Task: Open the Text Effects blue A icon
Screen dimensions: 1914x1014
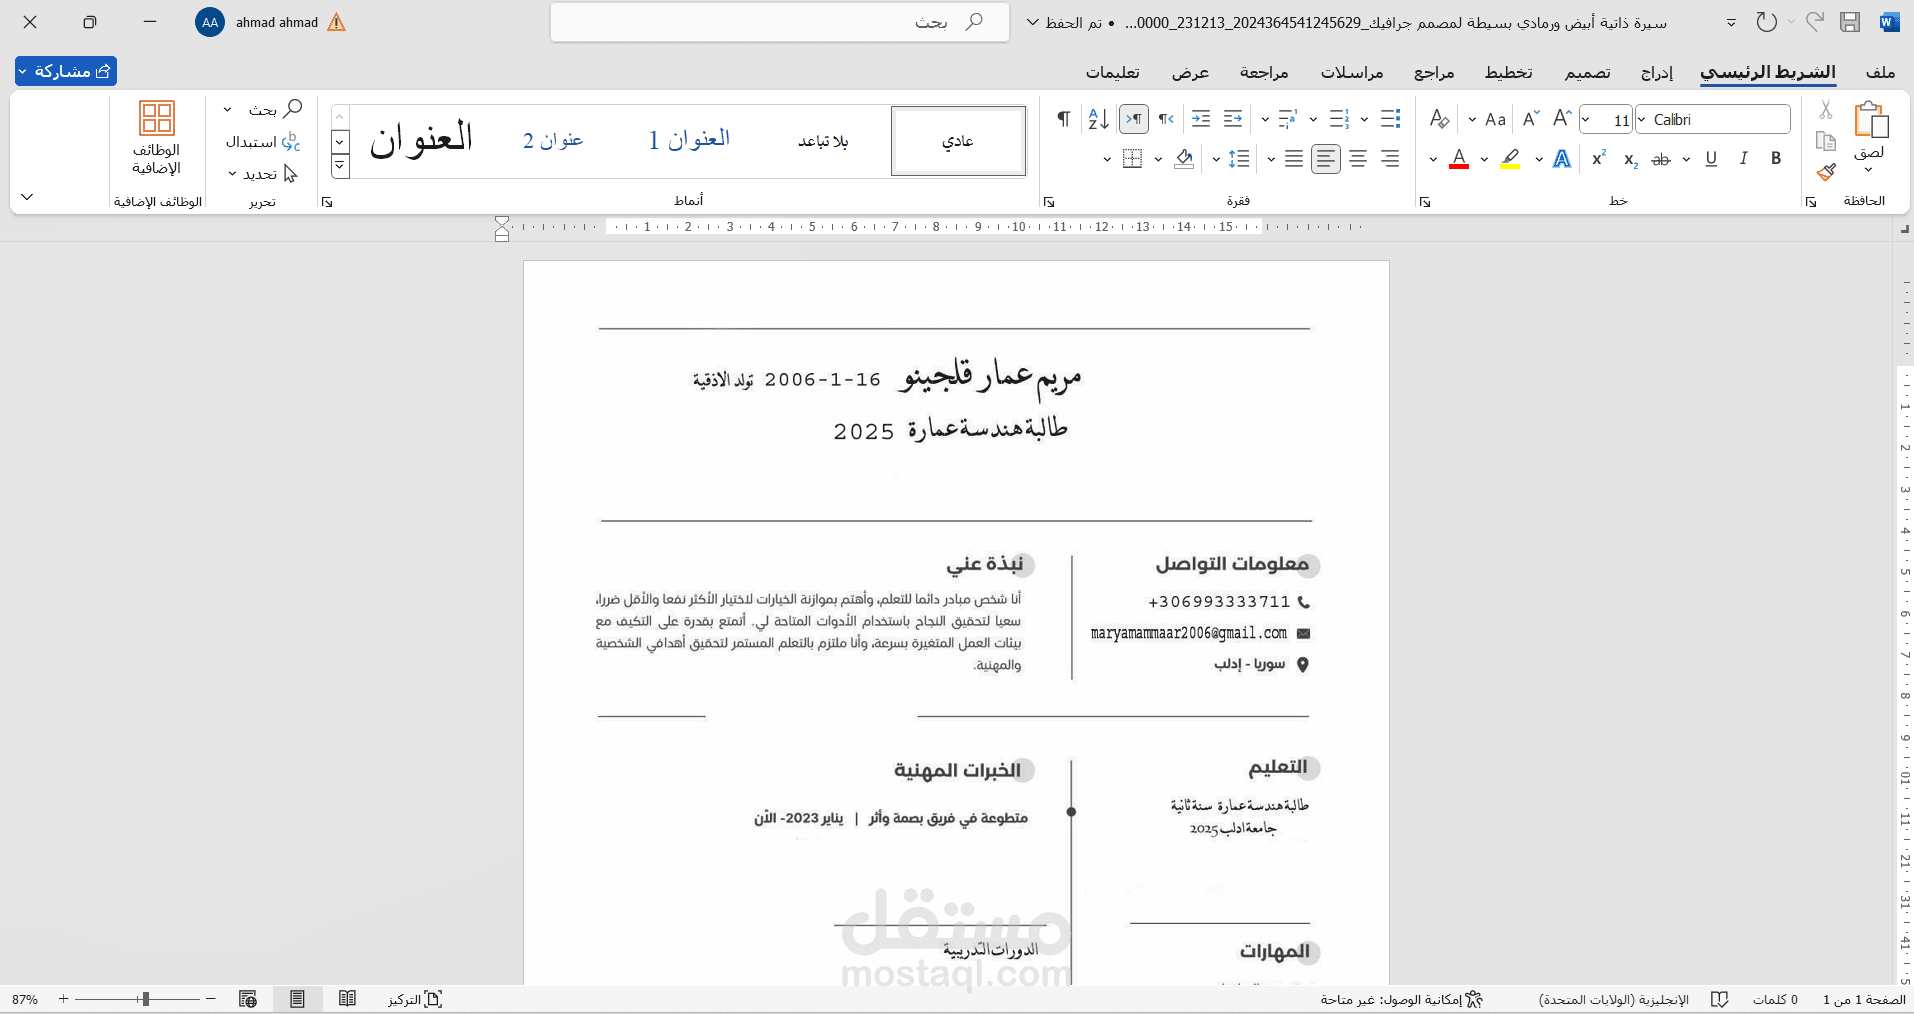Action: click(x=1562, y=158)
